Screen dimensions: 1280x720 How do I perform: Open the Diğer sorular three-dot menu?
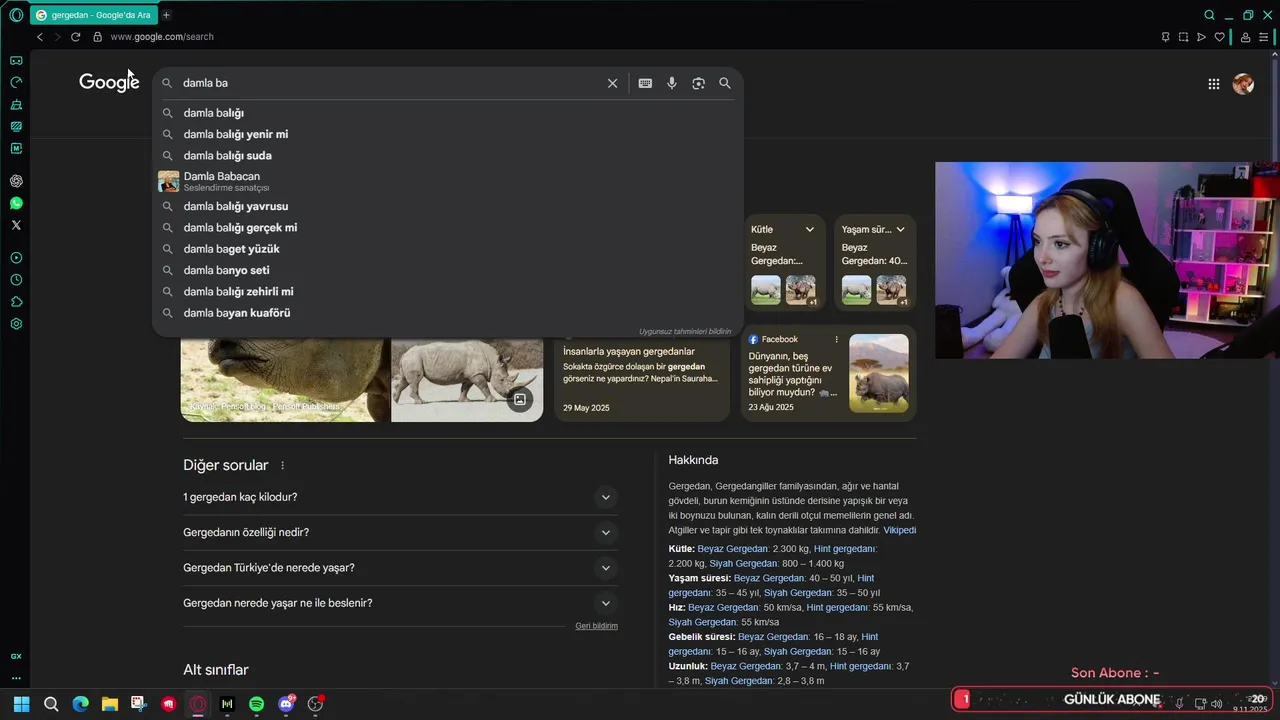283,466
